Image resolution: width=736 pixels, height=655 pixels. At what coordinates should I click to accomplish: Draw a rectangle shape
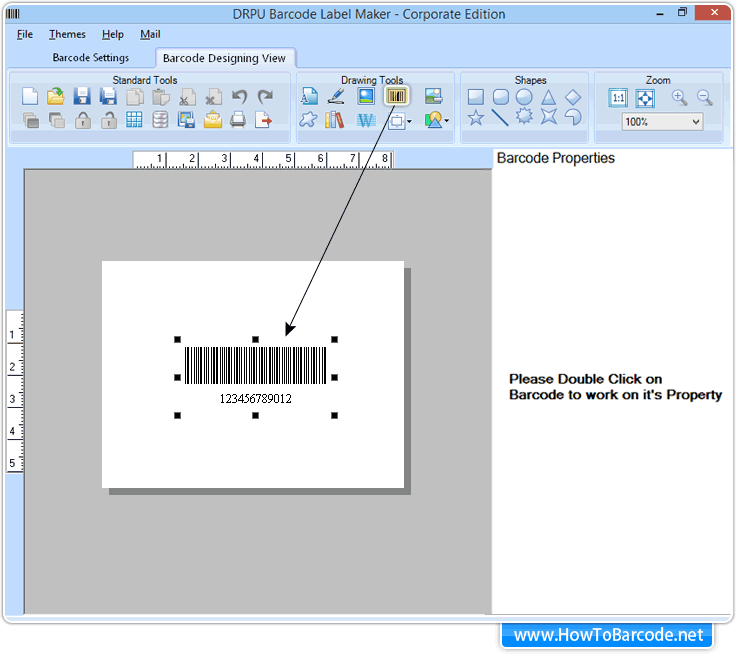click(475, 97)
